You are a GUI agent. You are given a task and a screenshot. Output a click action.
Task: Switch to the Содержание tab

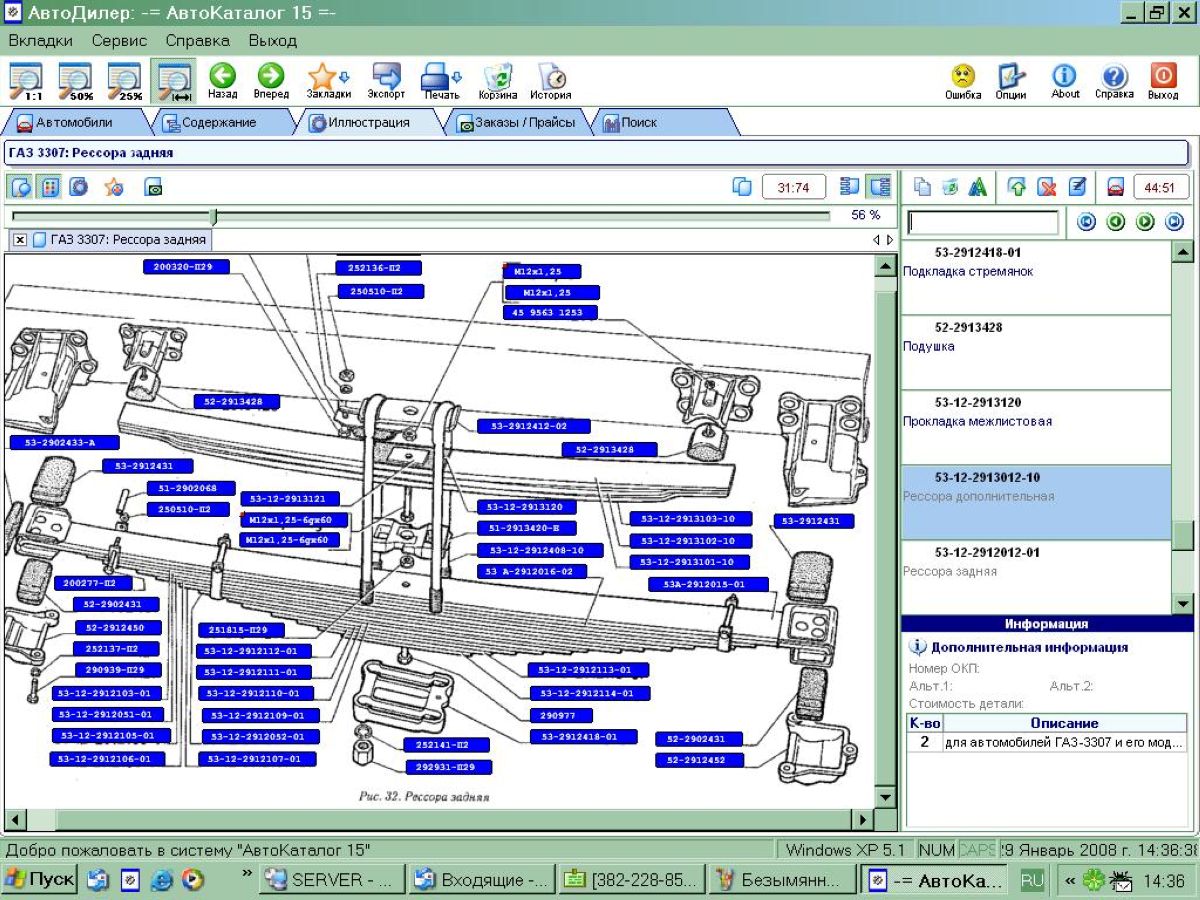pyautogui.click(x=218, y=123)
